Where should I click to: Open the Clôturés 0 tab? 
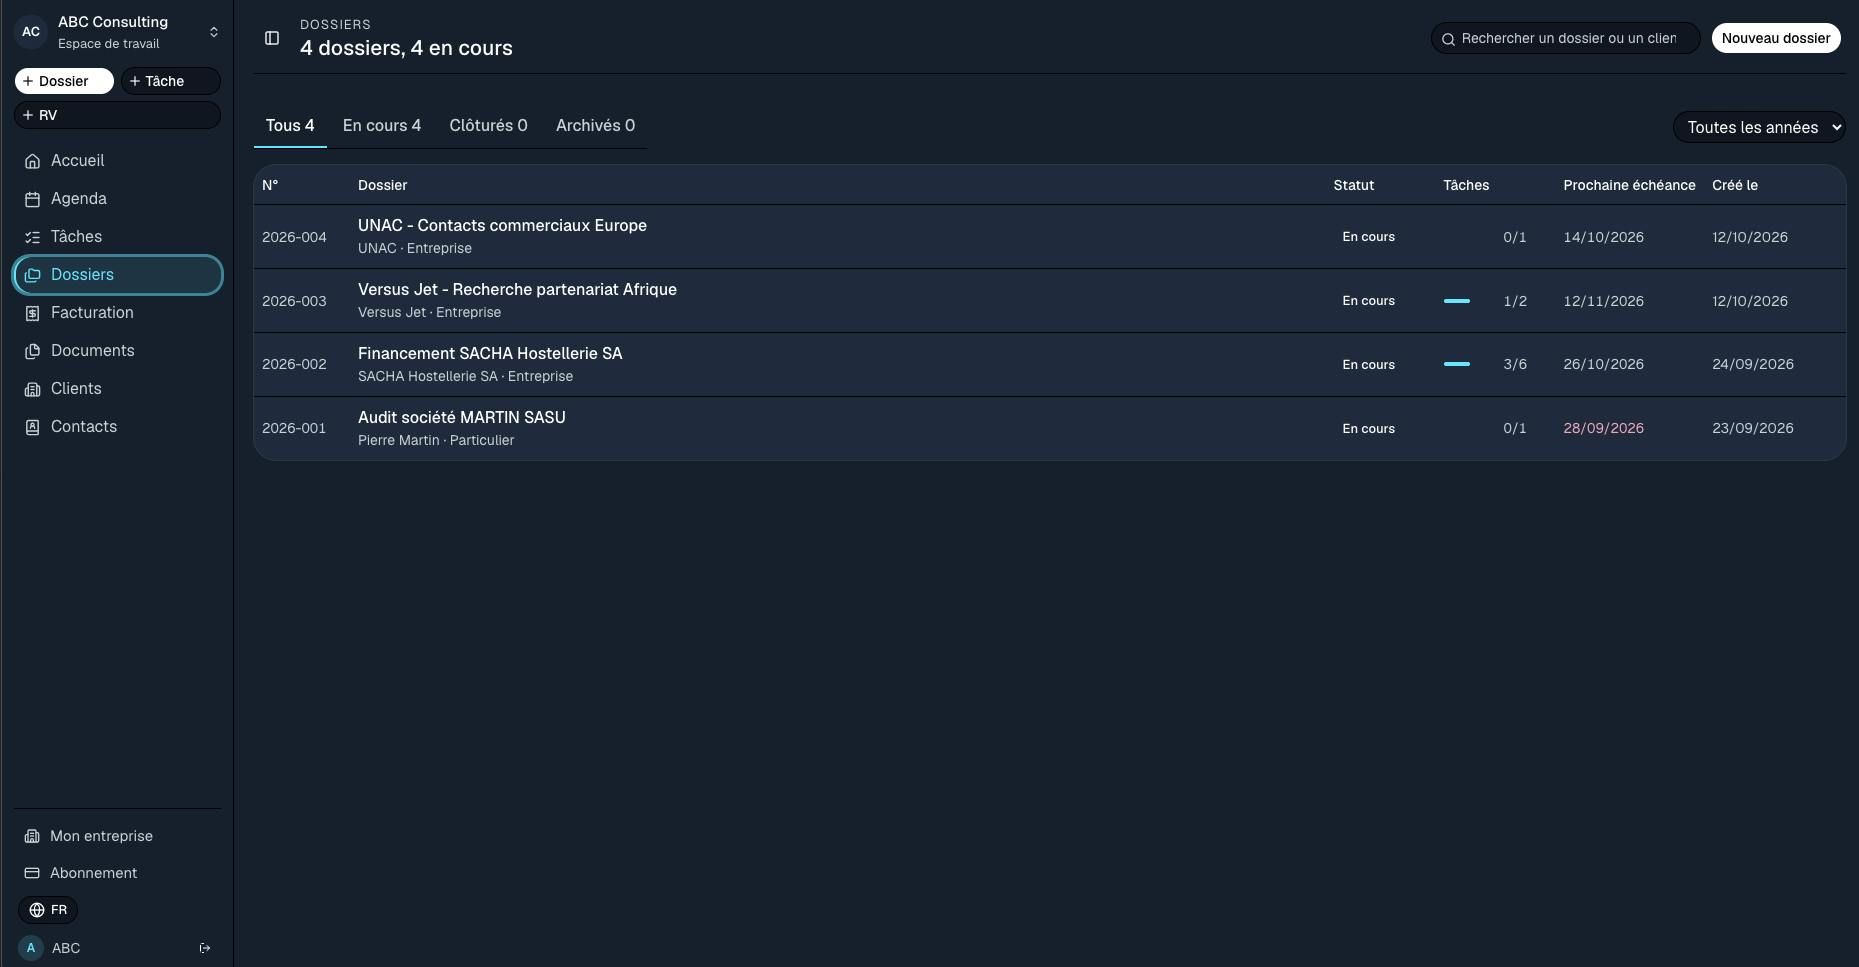(x=488, y=126)
